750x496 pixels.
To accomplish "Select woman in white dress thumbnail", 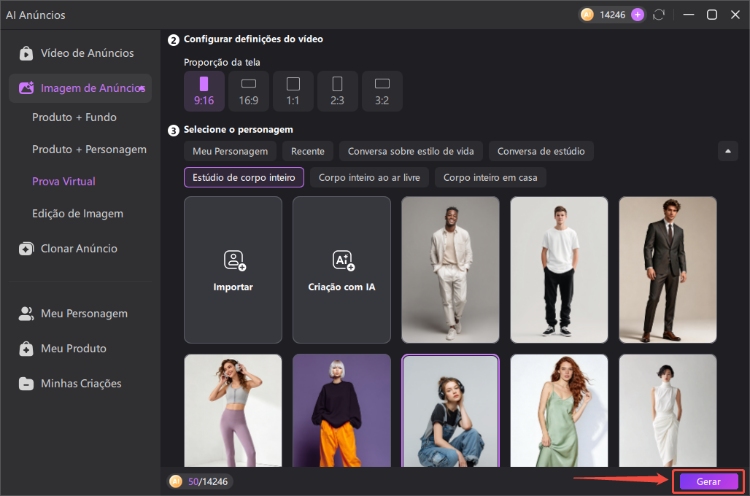I will click(668, 410).
